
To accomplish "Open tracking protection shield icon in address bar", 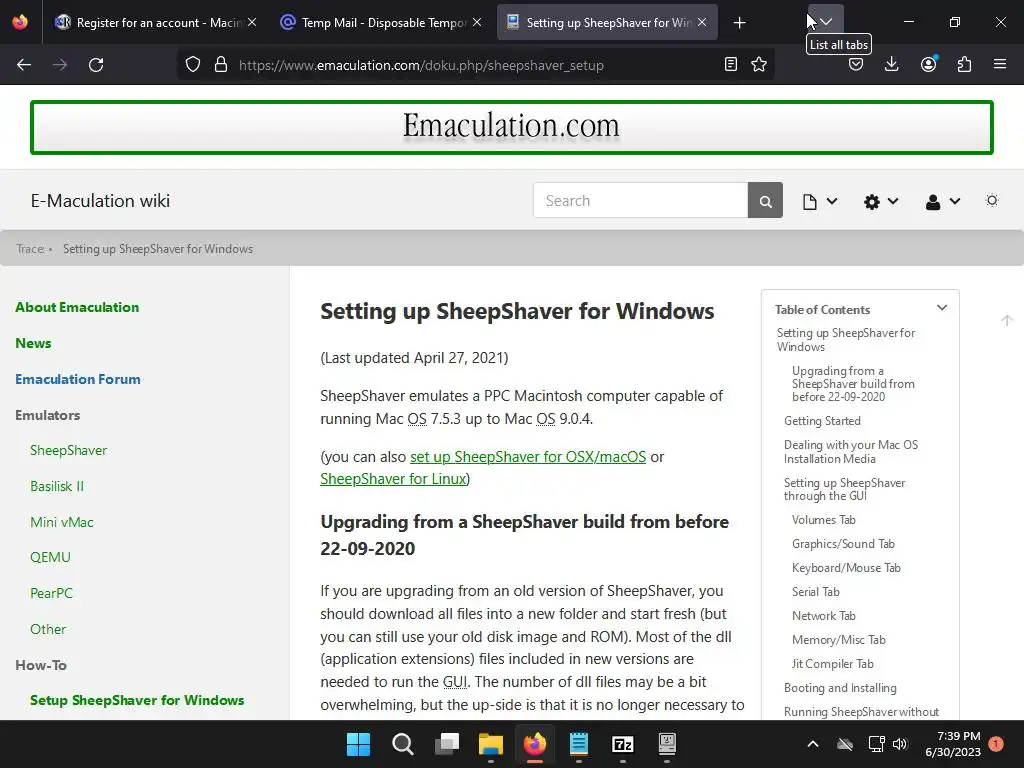I will tap(193, 64).
